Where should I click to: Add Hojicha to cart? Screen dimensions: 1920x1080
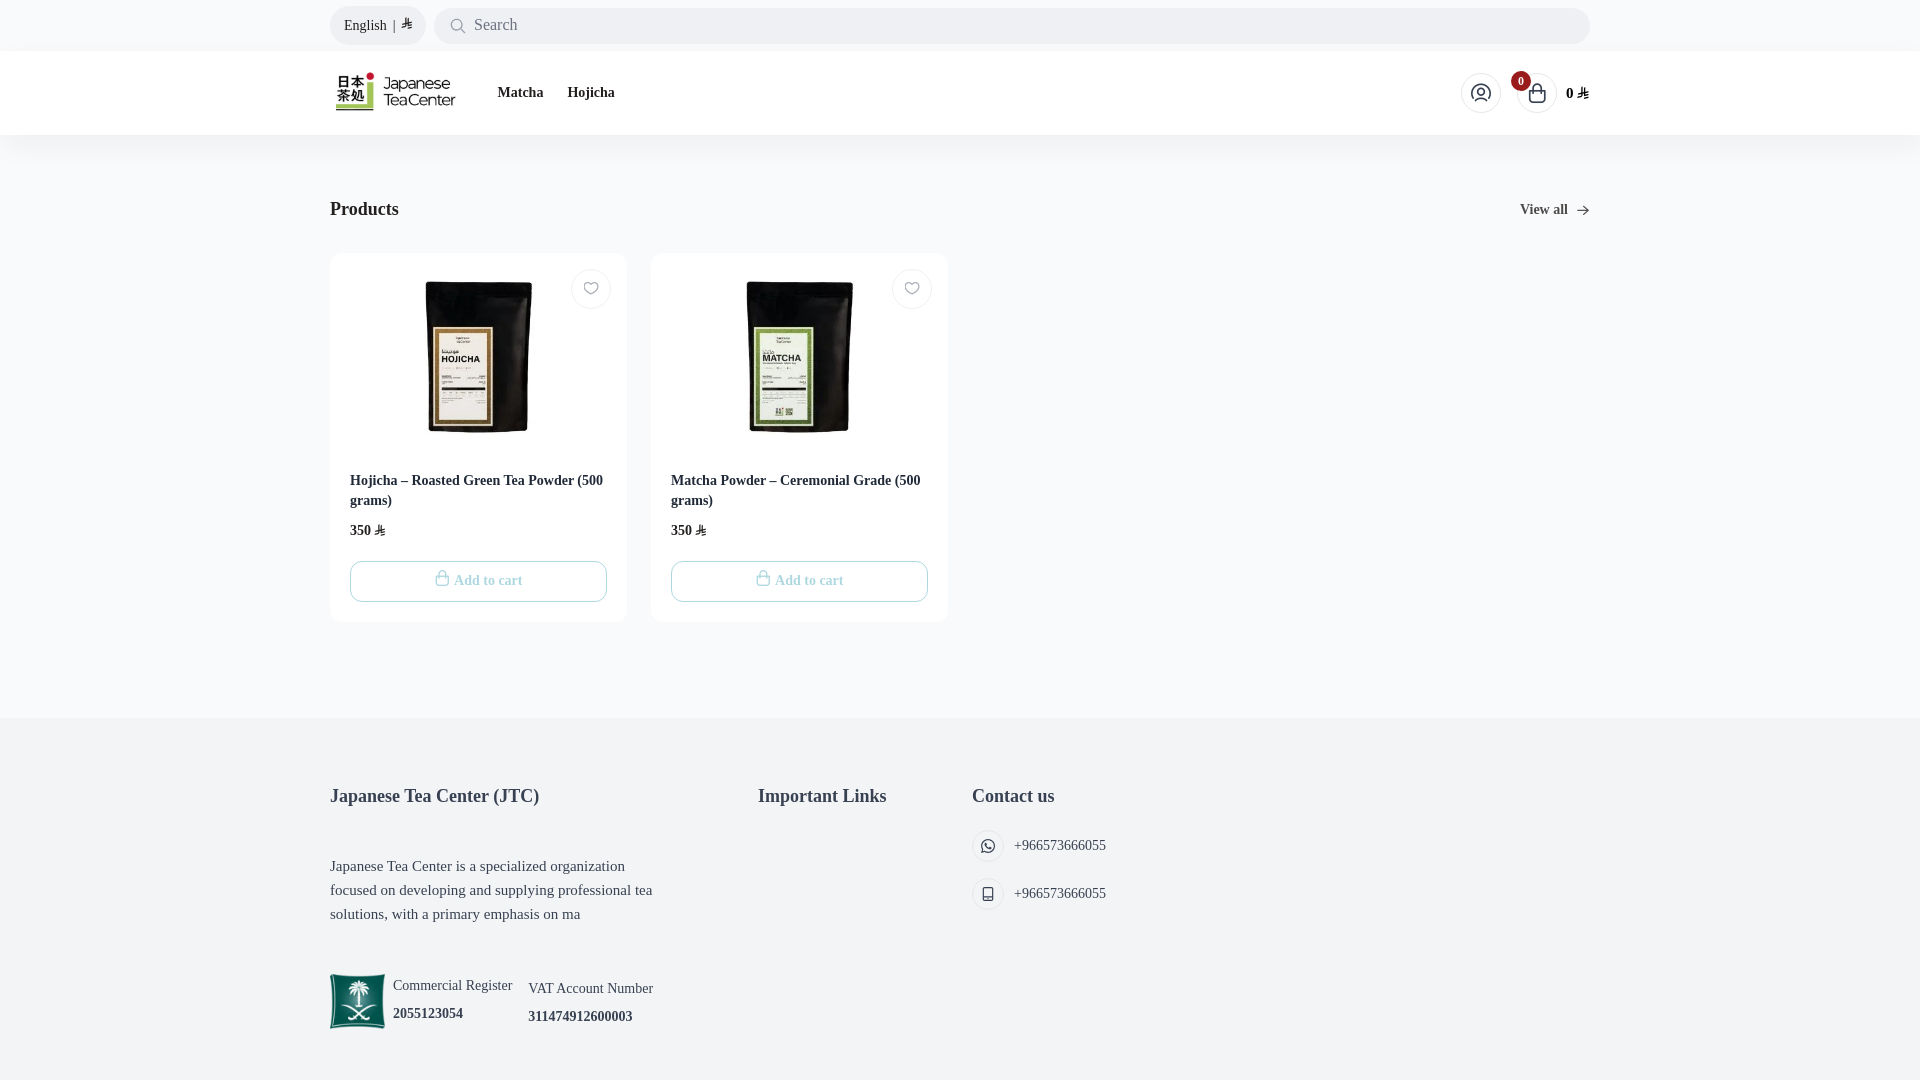[478, 581]
